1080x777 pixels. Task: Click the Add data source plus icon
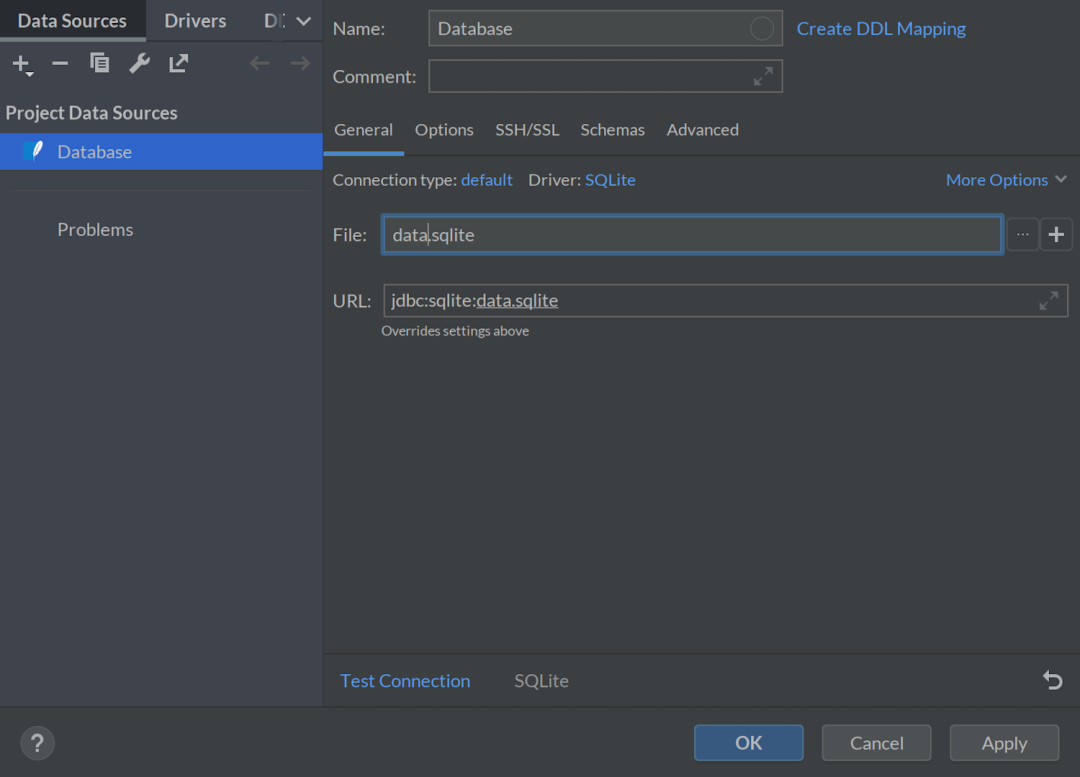[x=22, y=65]
